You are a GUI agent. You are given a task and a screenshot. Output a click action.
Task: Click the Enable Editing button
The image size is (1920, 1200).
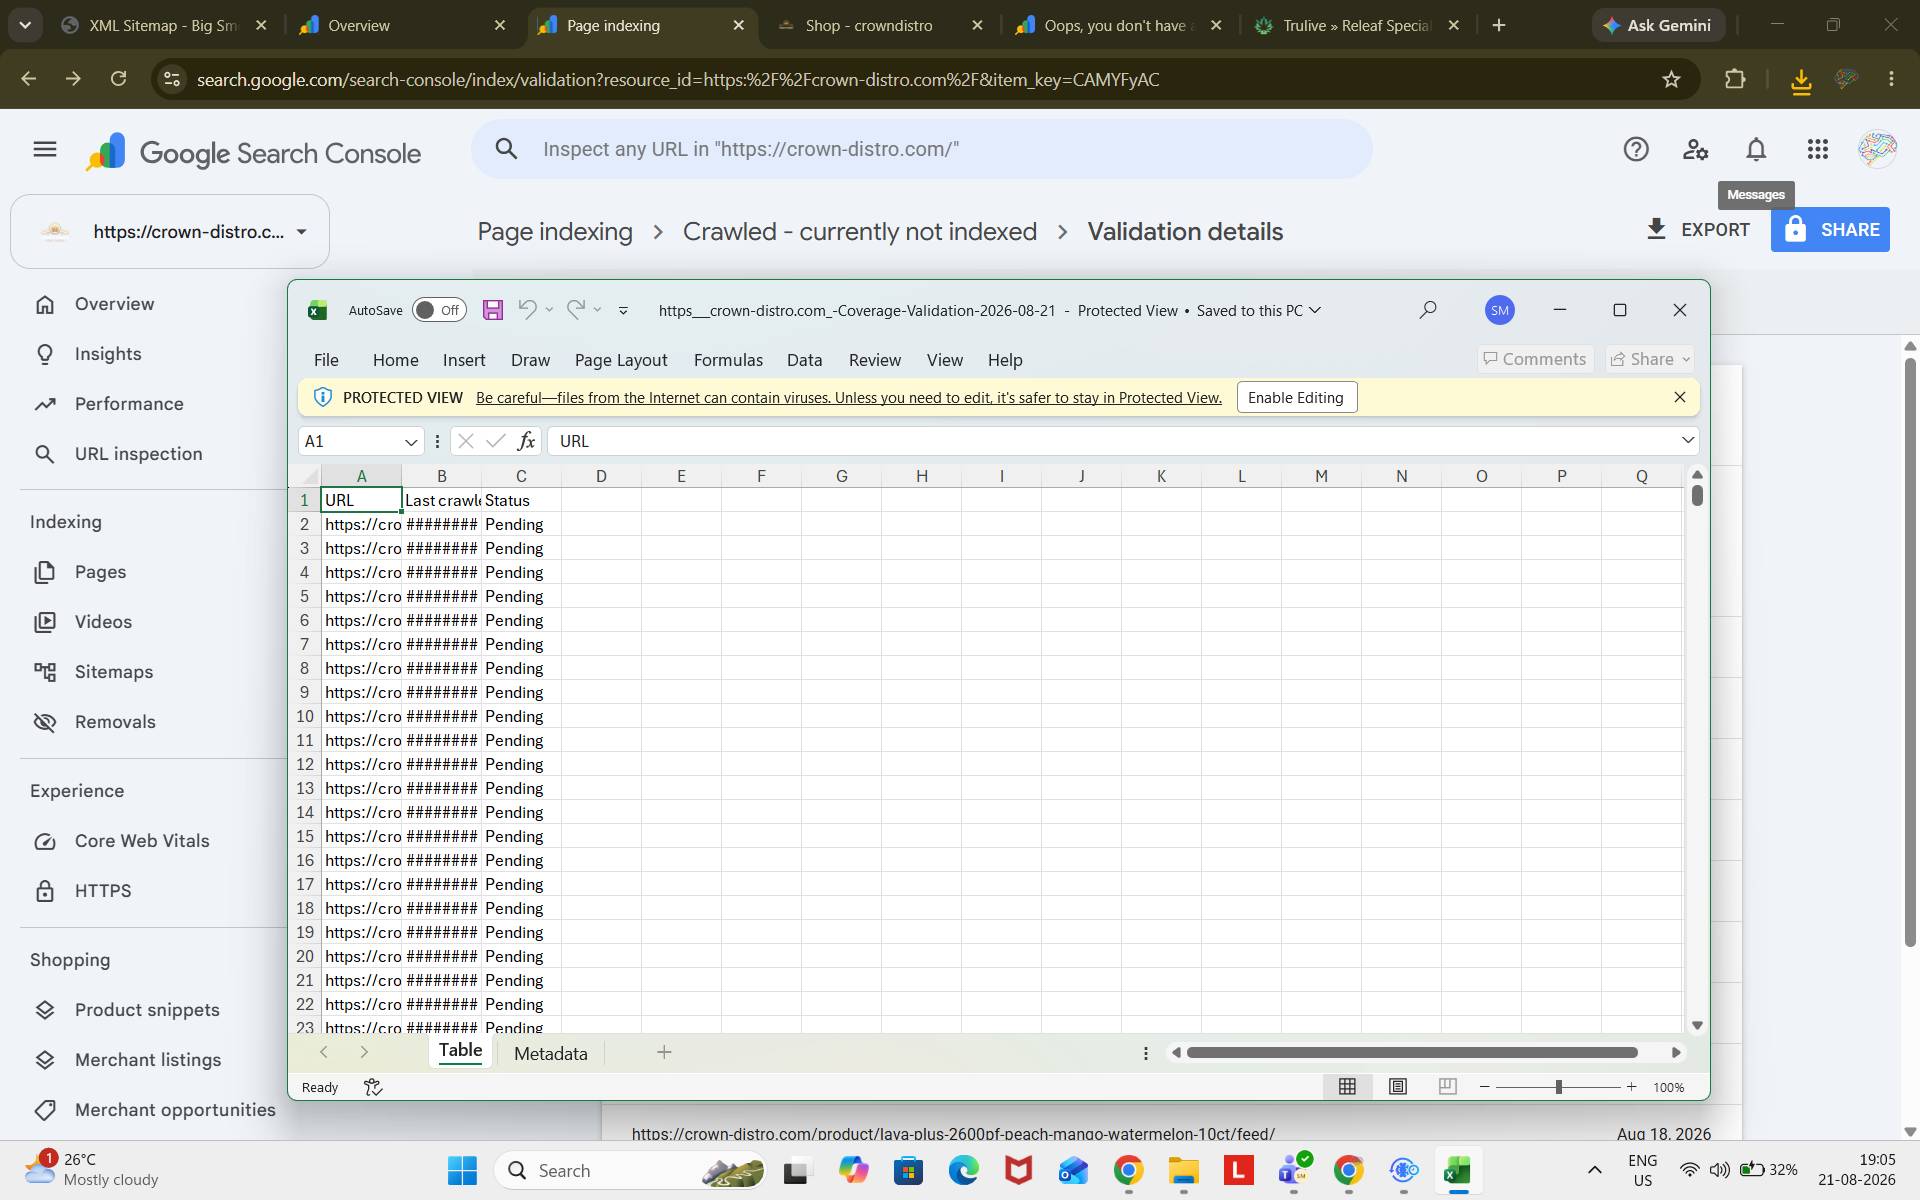(1296, 397)
